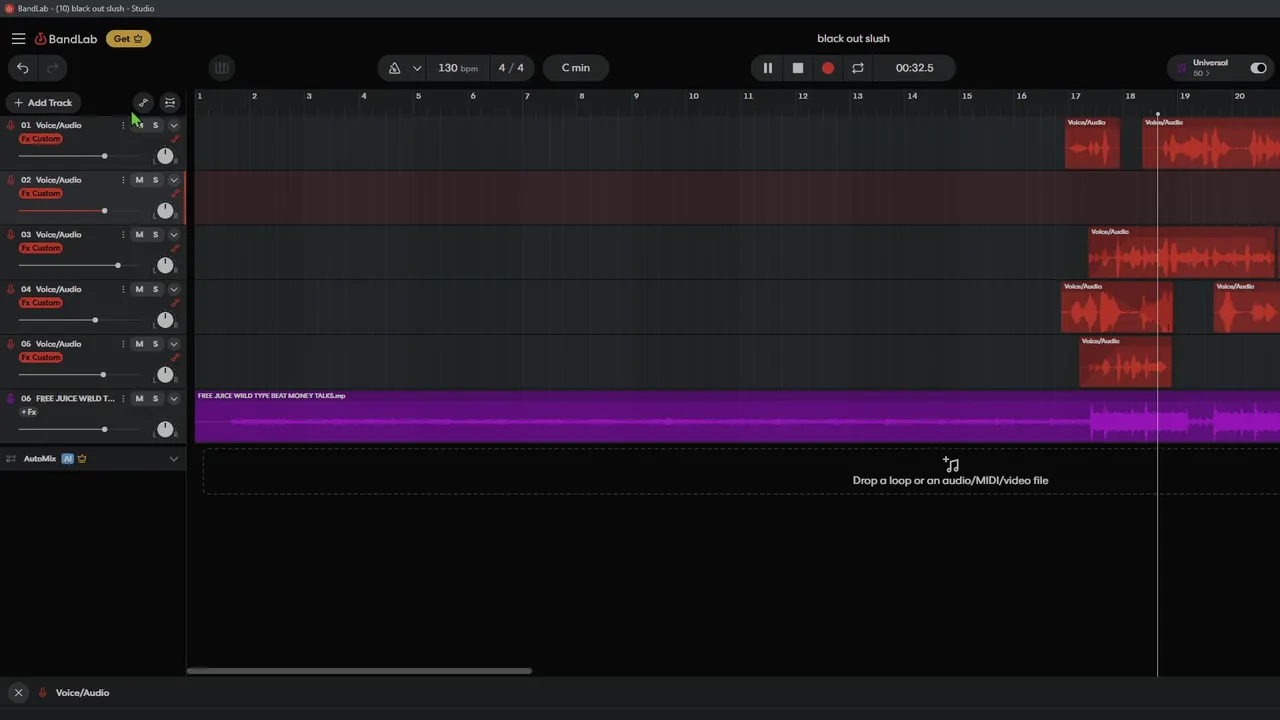The width and height of the screenshot is (1280, 720).
Task: Click the red automation icon on track 01
Action: [175, 139]
